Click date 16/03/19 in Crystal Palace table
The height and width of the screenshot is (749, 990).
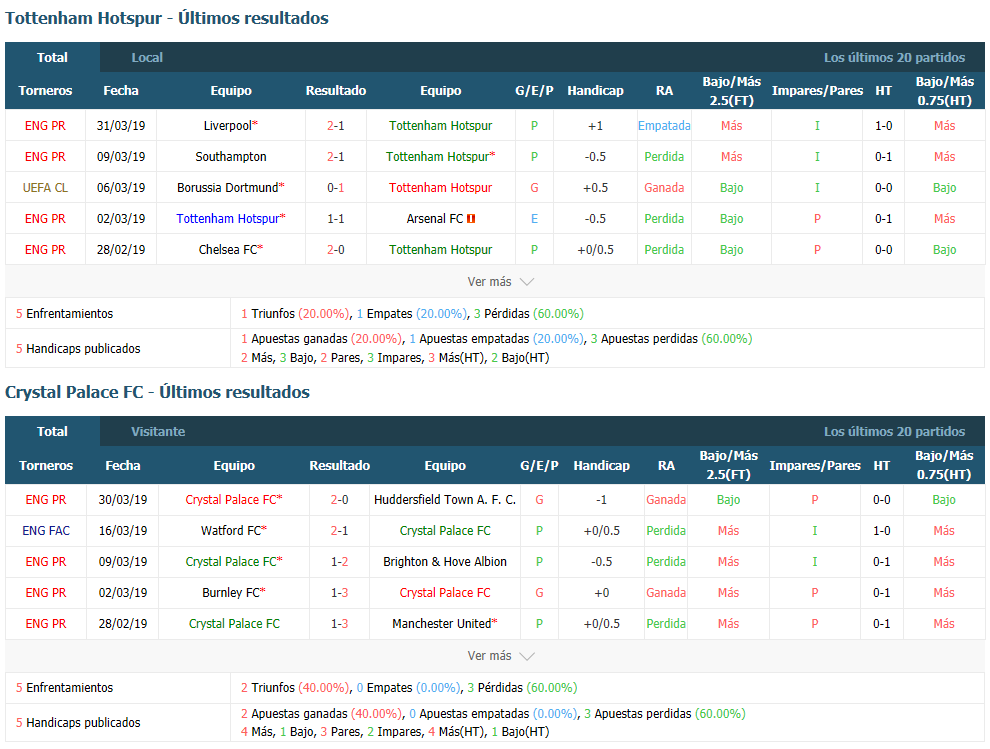click(122, 530)
